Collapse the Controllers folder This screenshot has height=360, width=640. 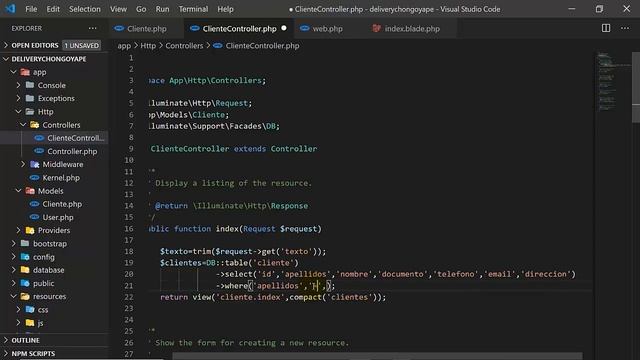(x=23, y=125)
